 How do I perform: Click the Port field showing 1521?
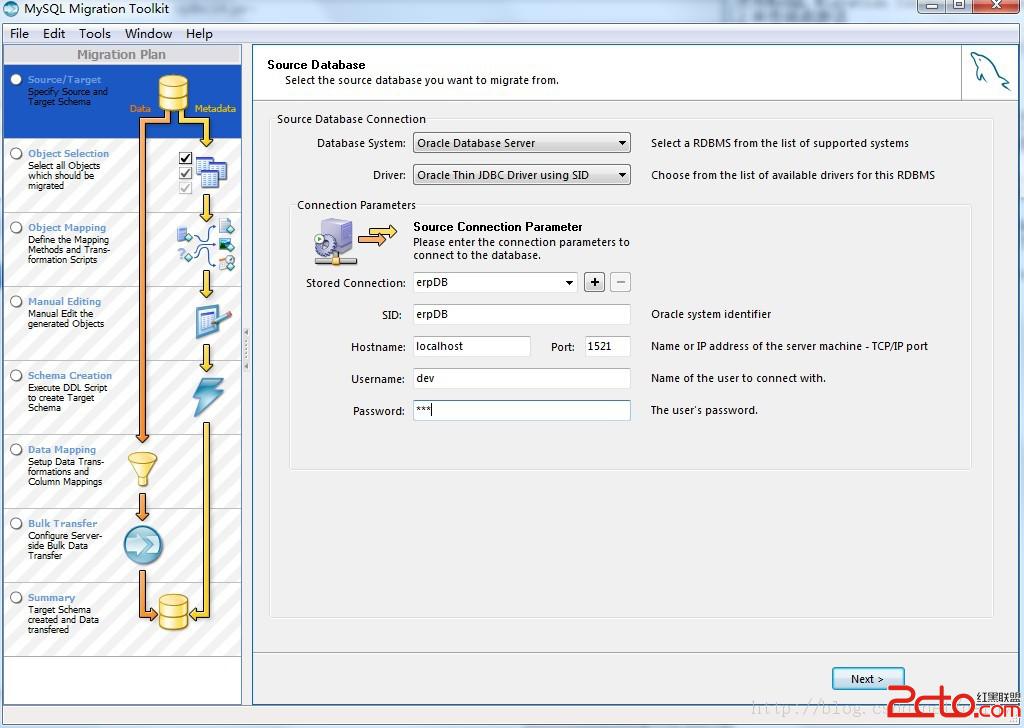click(x=607, y=346)
